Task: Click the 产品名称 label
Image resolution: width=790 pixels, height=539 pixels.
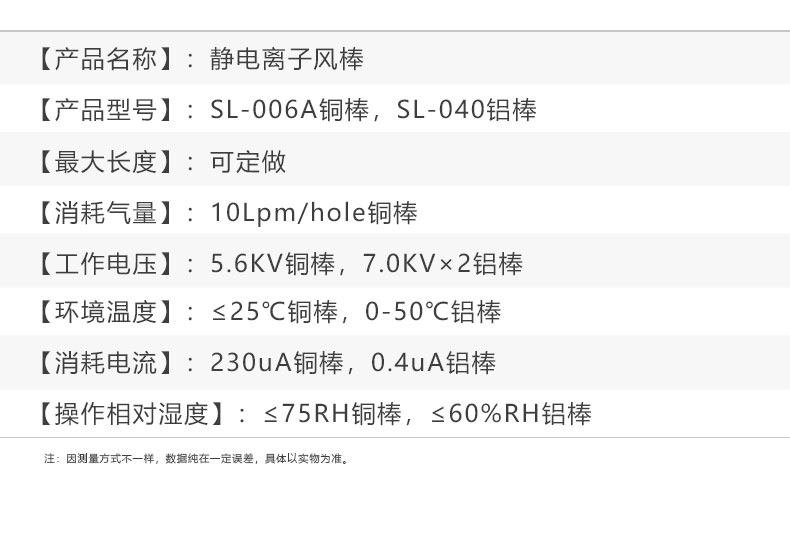Action: click(103, 59)
